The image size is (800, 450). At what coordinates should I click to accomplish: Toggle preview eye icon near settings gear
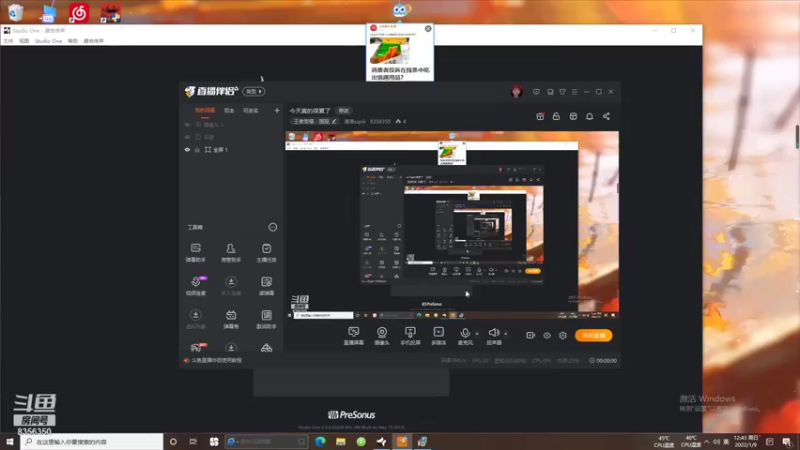[x=547, y=335]
